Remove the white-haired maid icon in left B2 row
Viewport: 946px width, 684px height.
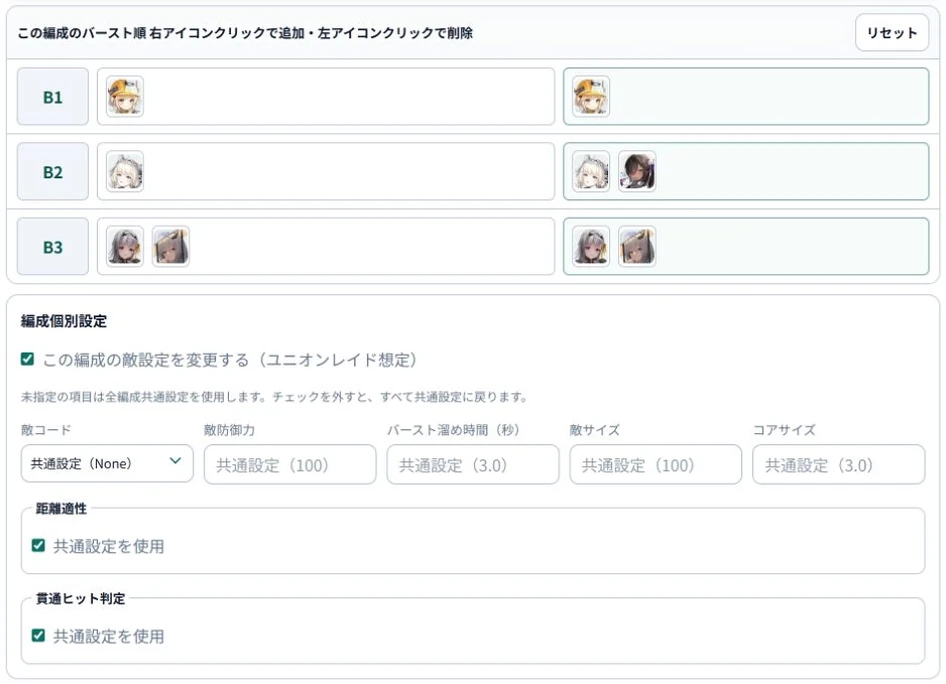pos(125,171)
